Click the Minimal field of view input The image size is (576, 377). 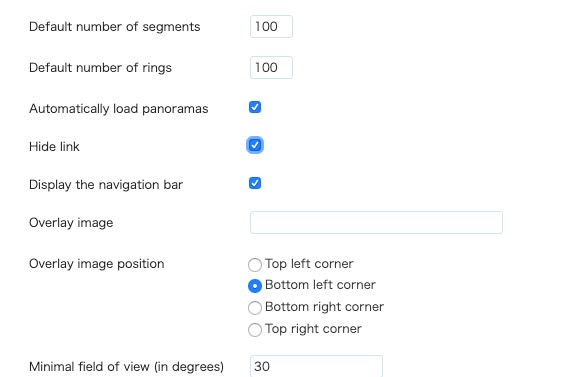316,366
